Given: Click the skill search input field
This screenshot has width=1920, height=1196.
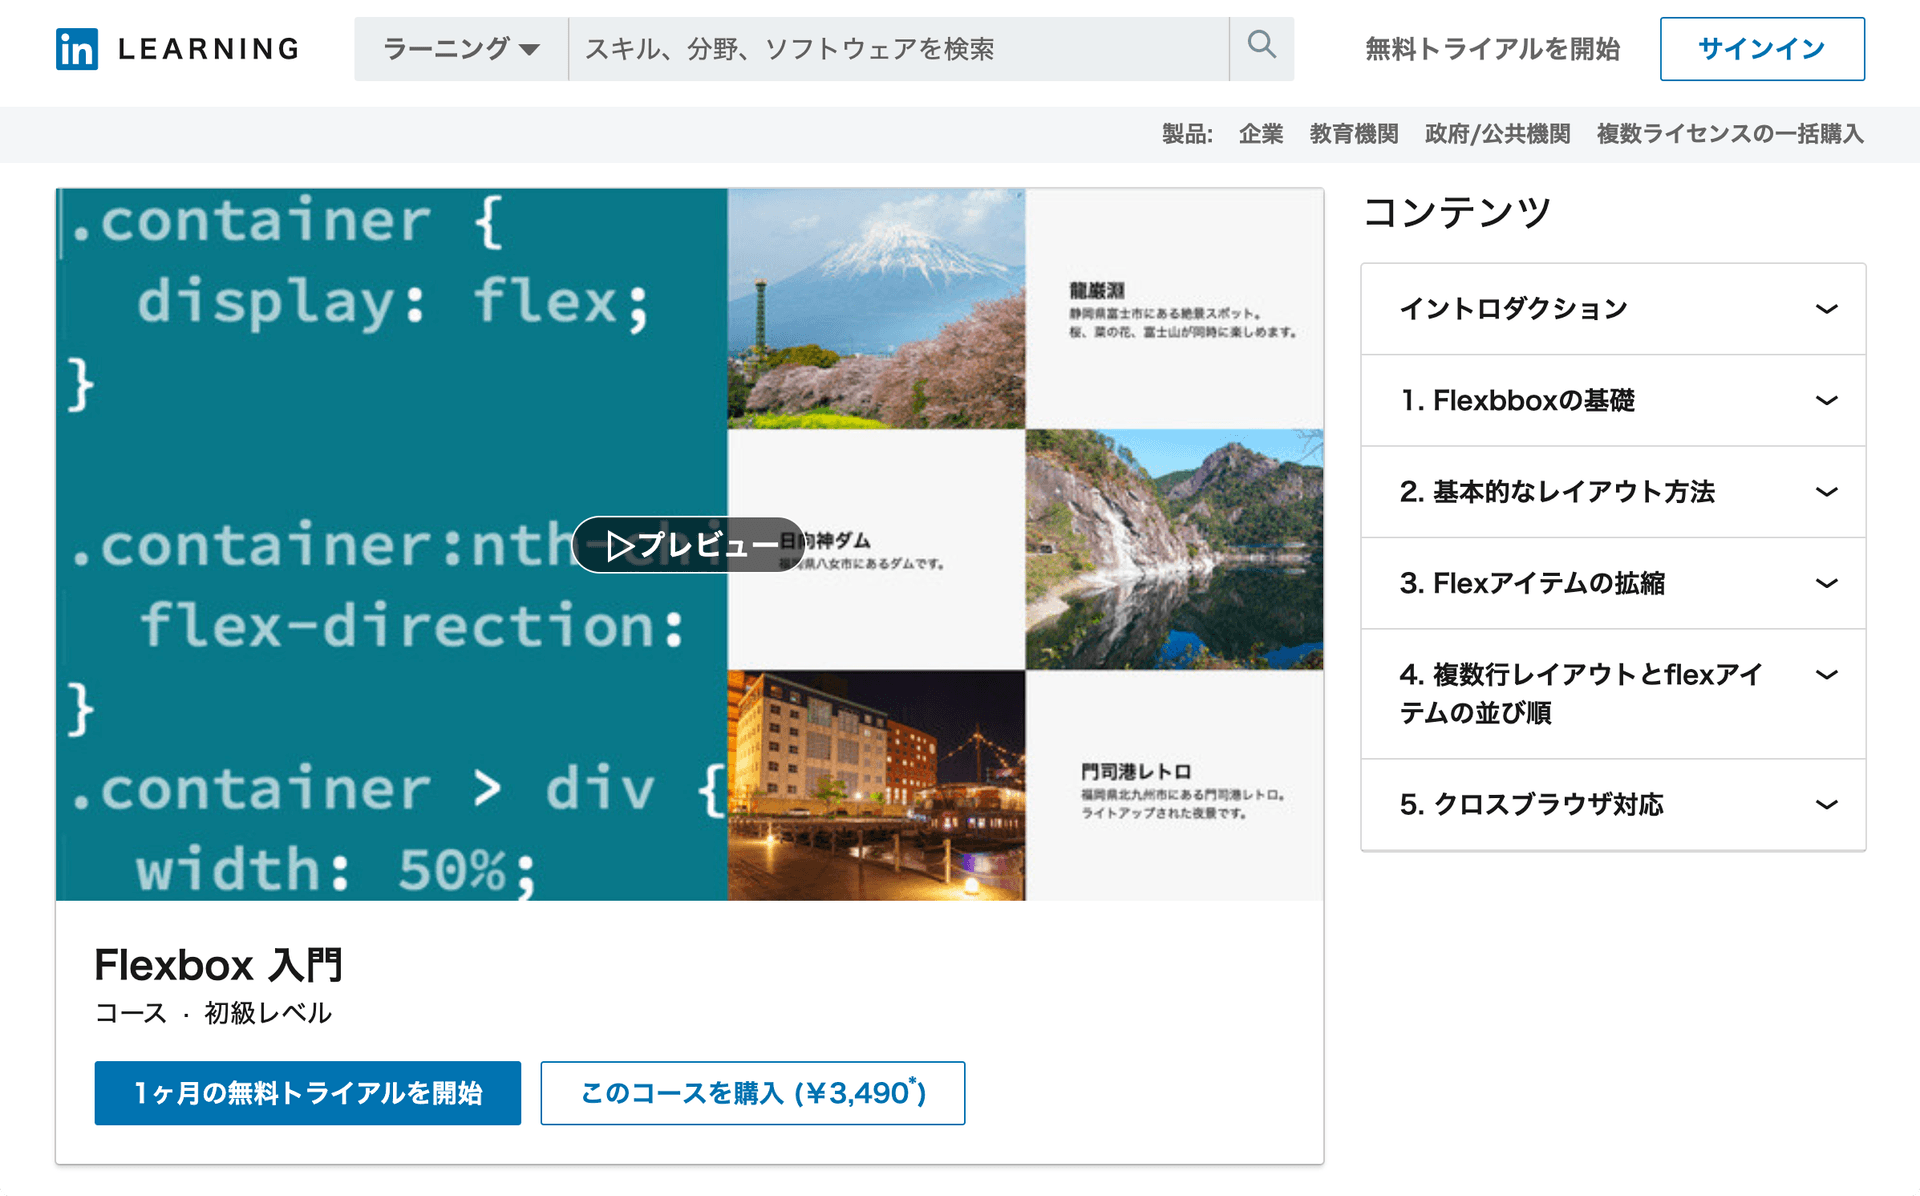Looking at the screenshot, I should click(x=897, y=49).
